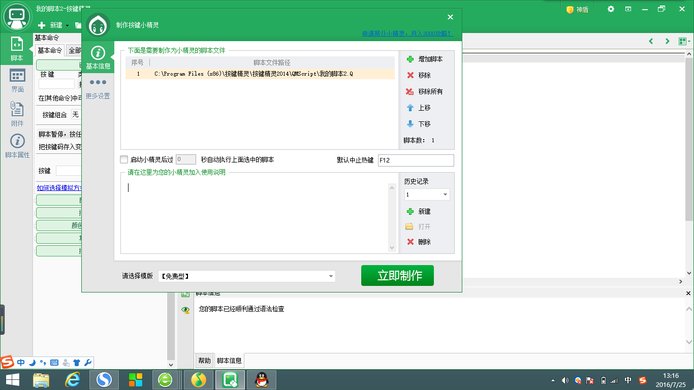Open the 历史记录 dropdown showing 1
This screenshot has width=694, height=390.
tap(427, 195)
